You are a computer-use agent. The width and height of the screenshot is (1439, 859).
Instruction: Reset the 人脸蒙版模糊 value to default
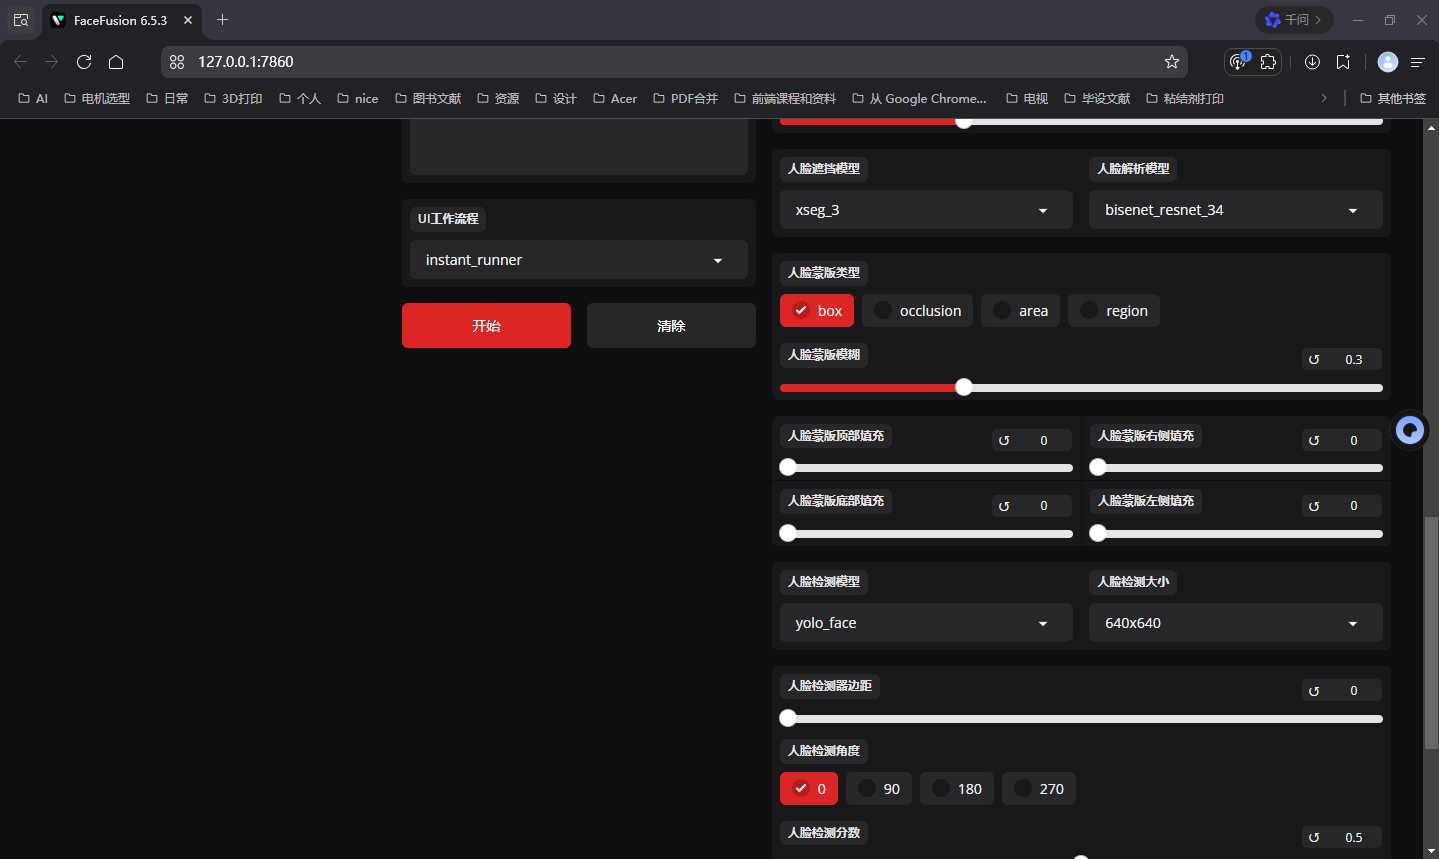[1314, 360]
